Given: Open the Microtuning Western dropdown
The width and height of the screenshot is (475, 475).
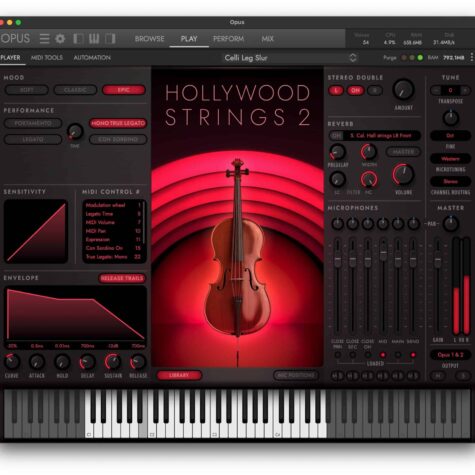Looking at the screenshot, I should coord(451,159).
